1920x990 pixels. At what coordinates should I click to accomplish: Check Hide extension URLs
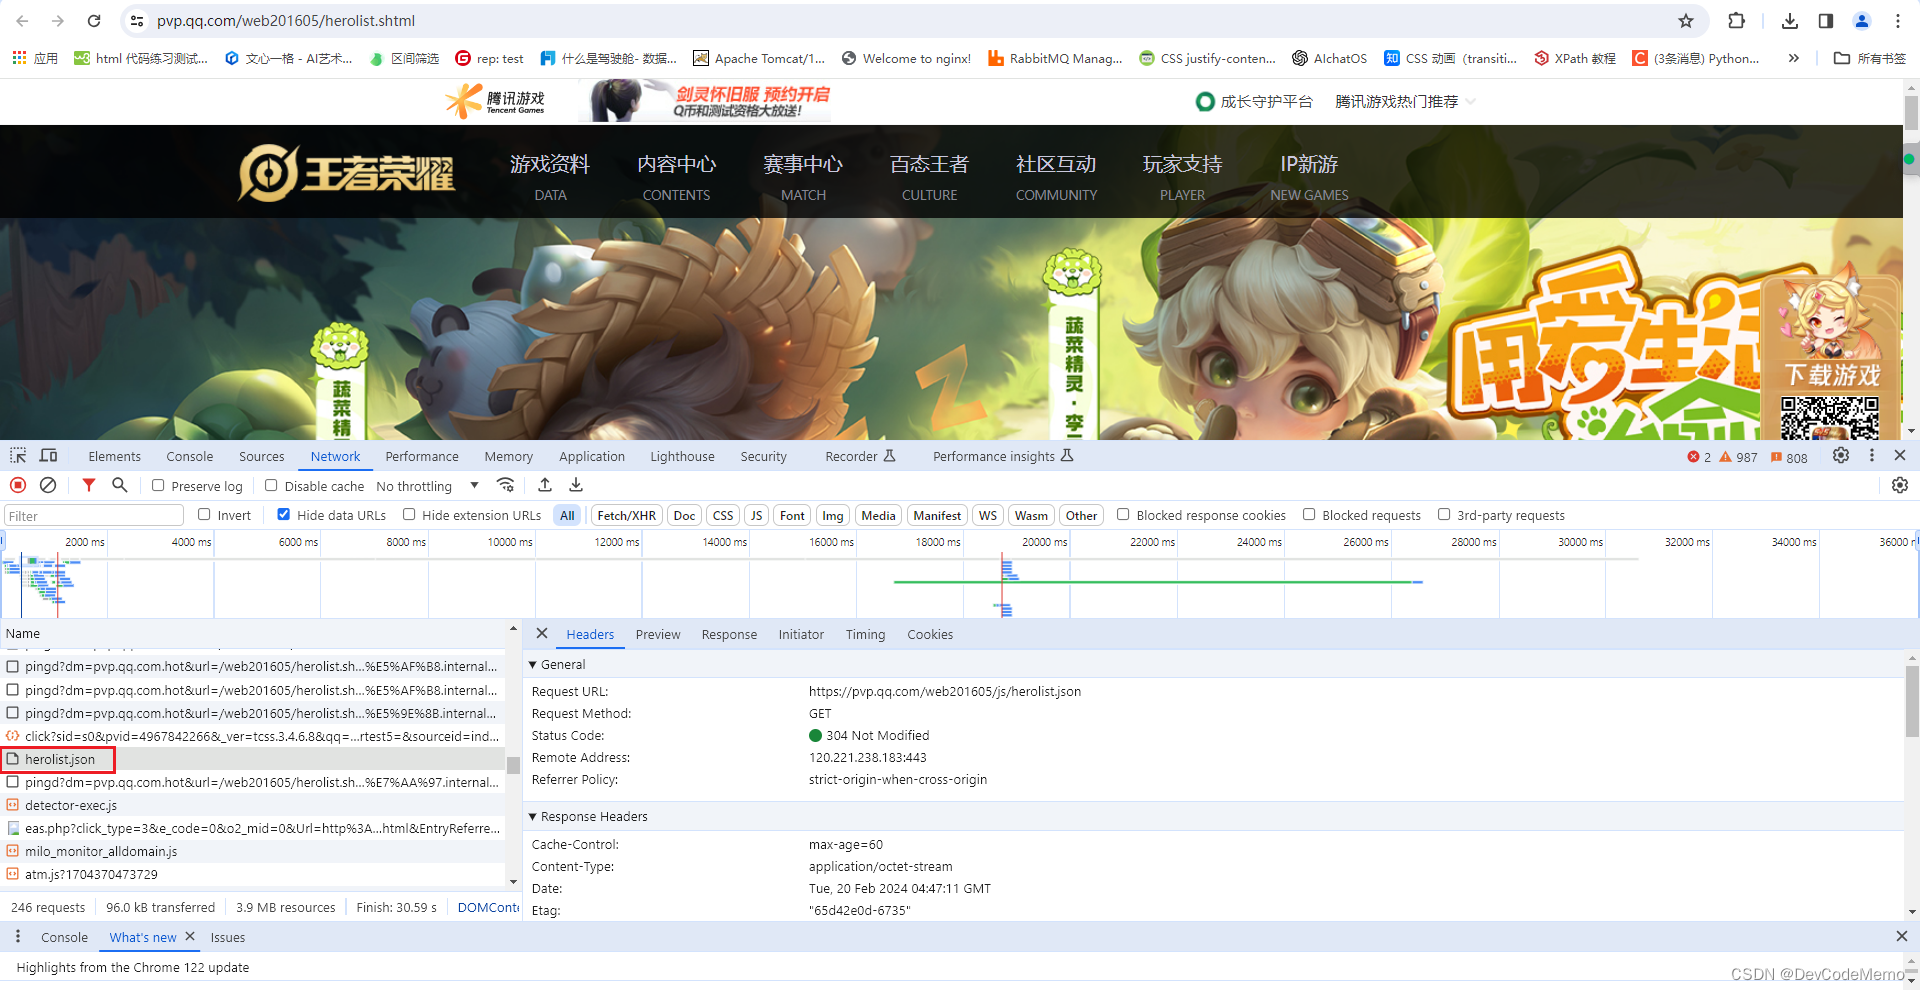click(409, 515)
